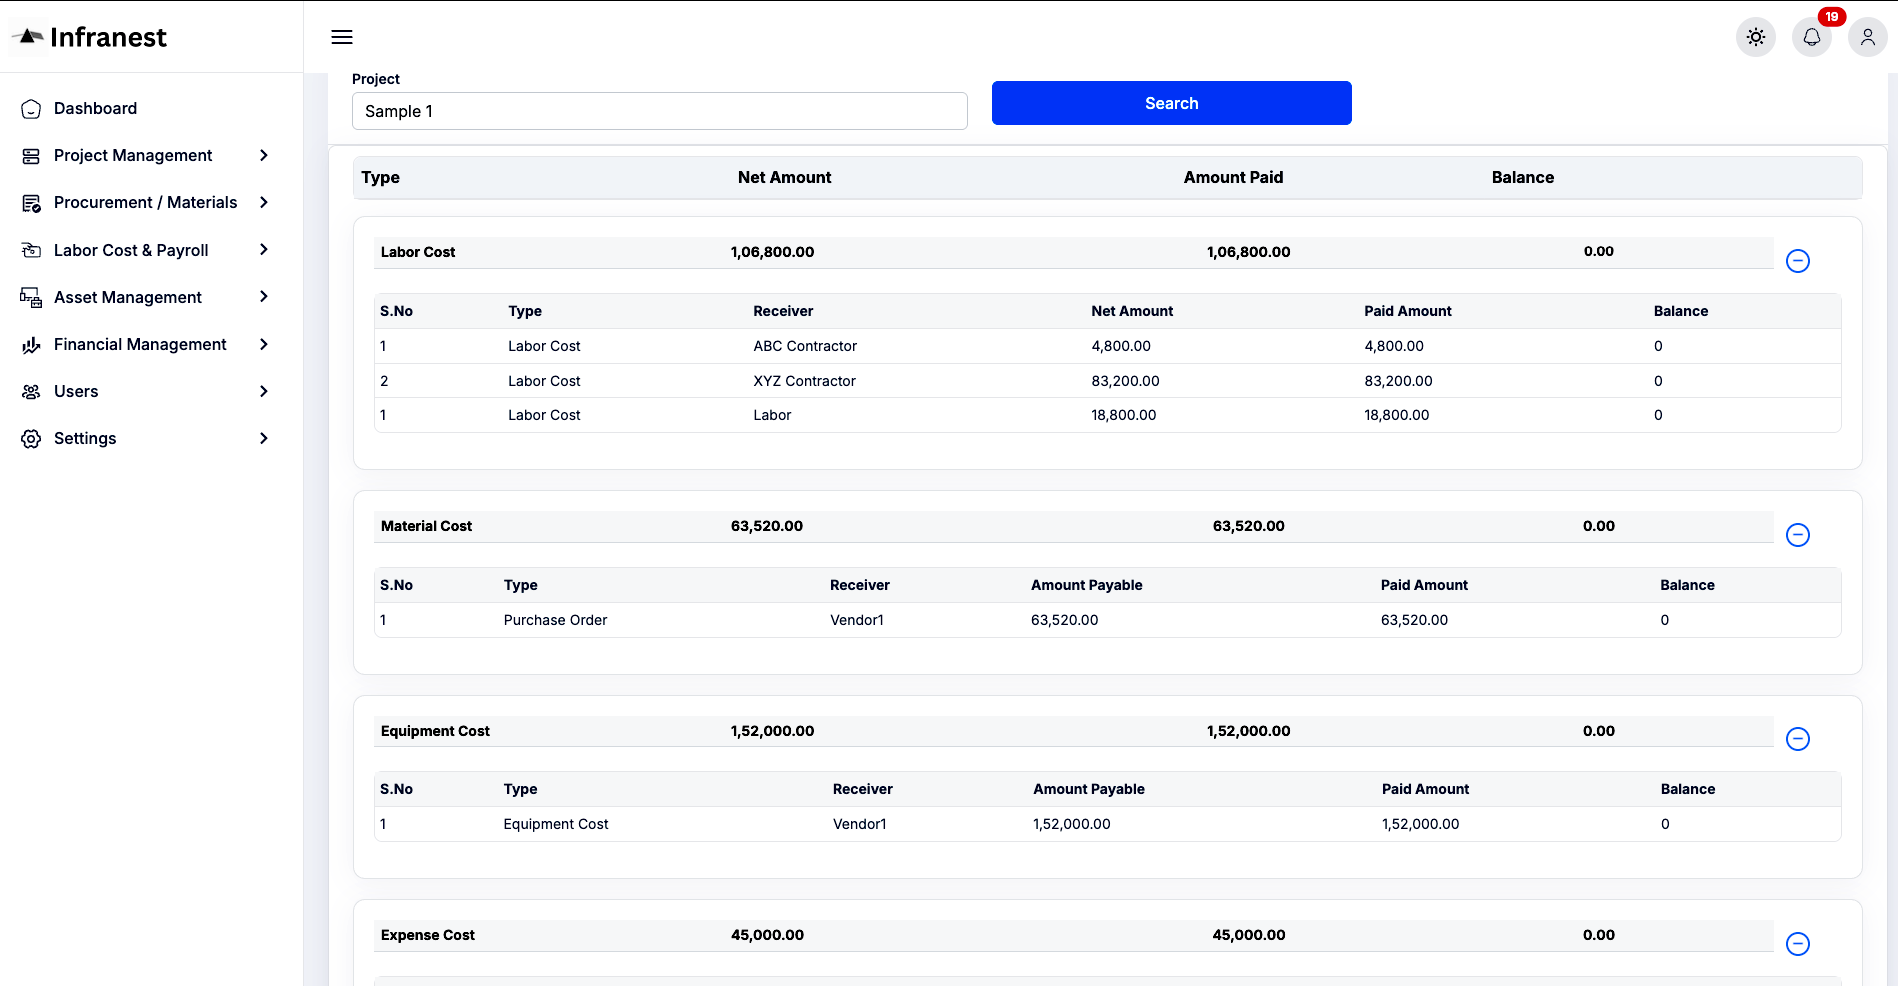The height and width of the screenshot is (986, 1898).
Task: Switch theme with the sun icon
Action: point(1756,37)
